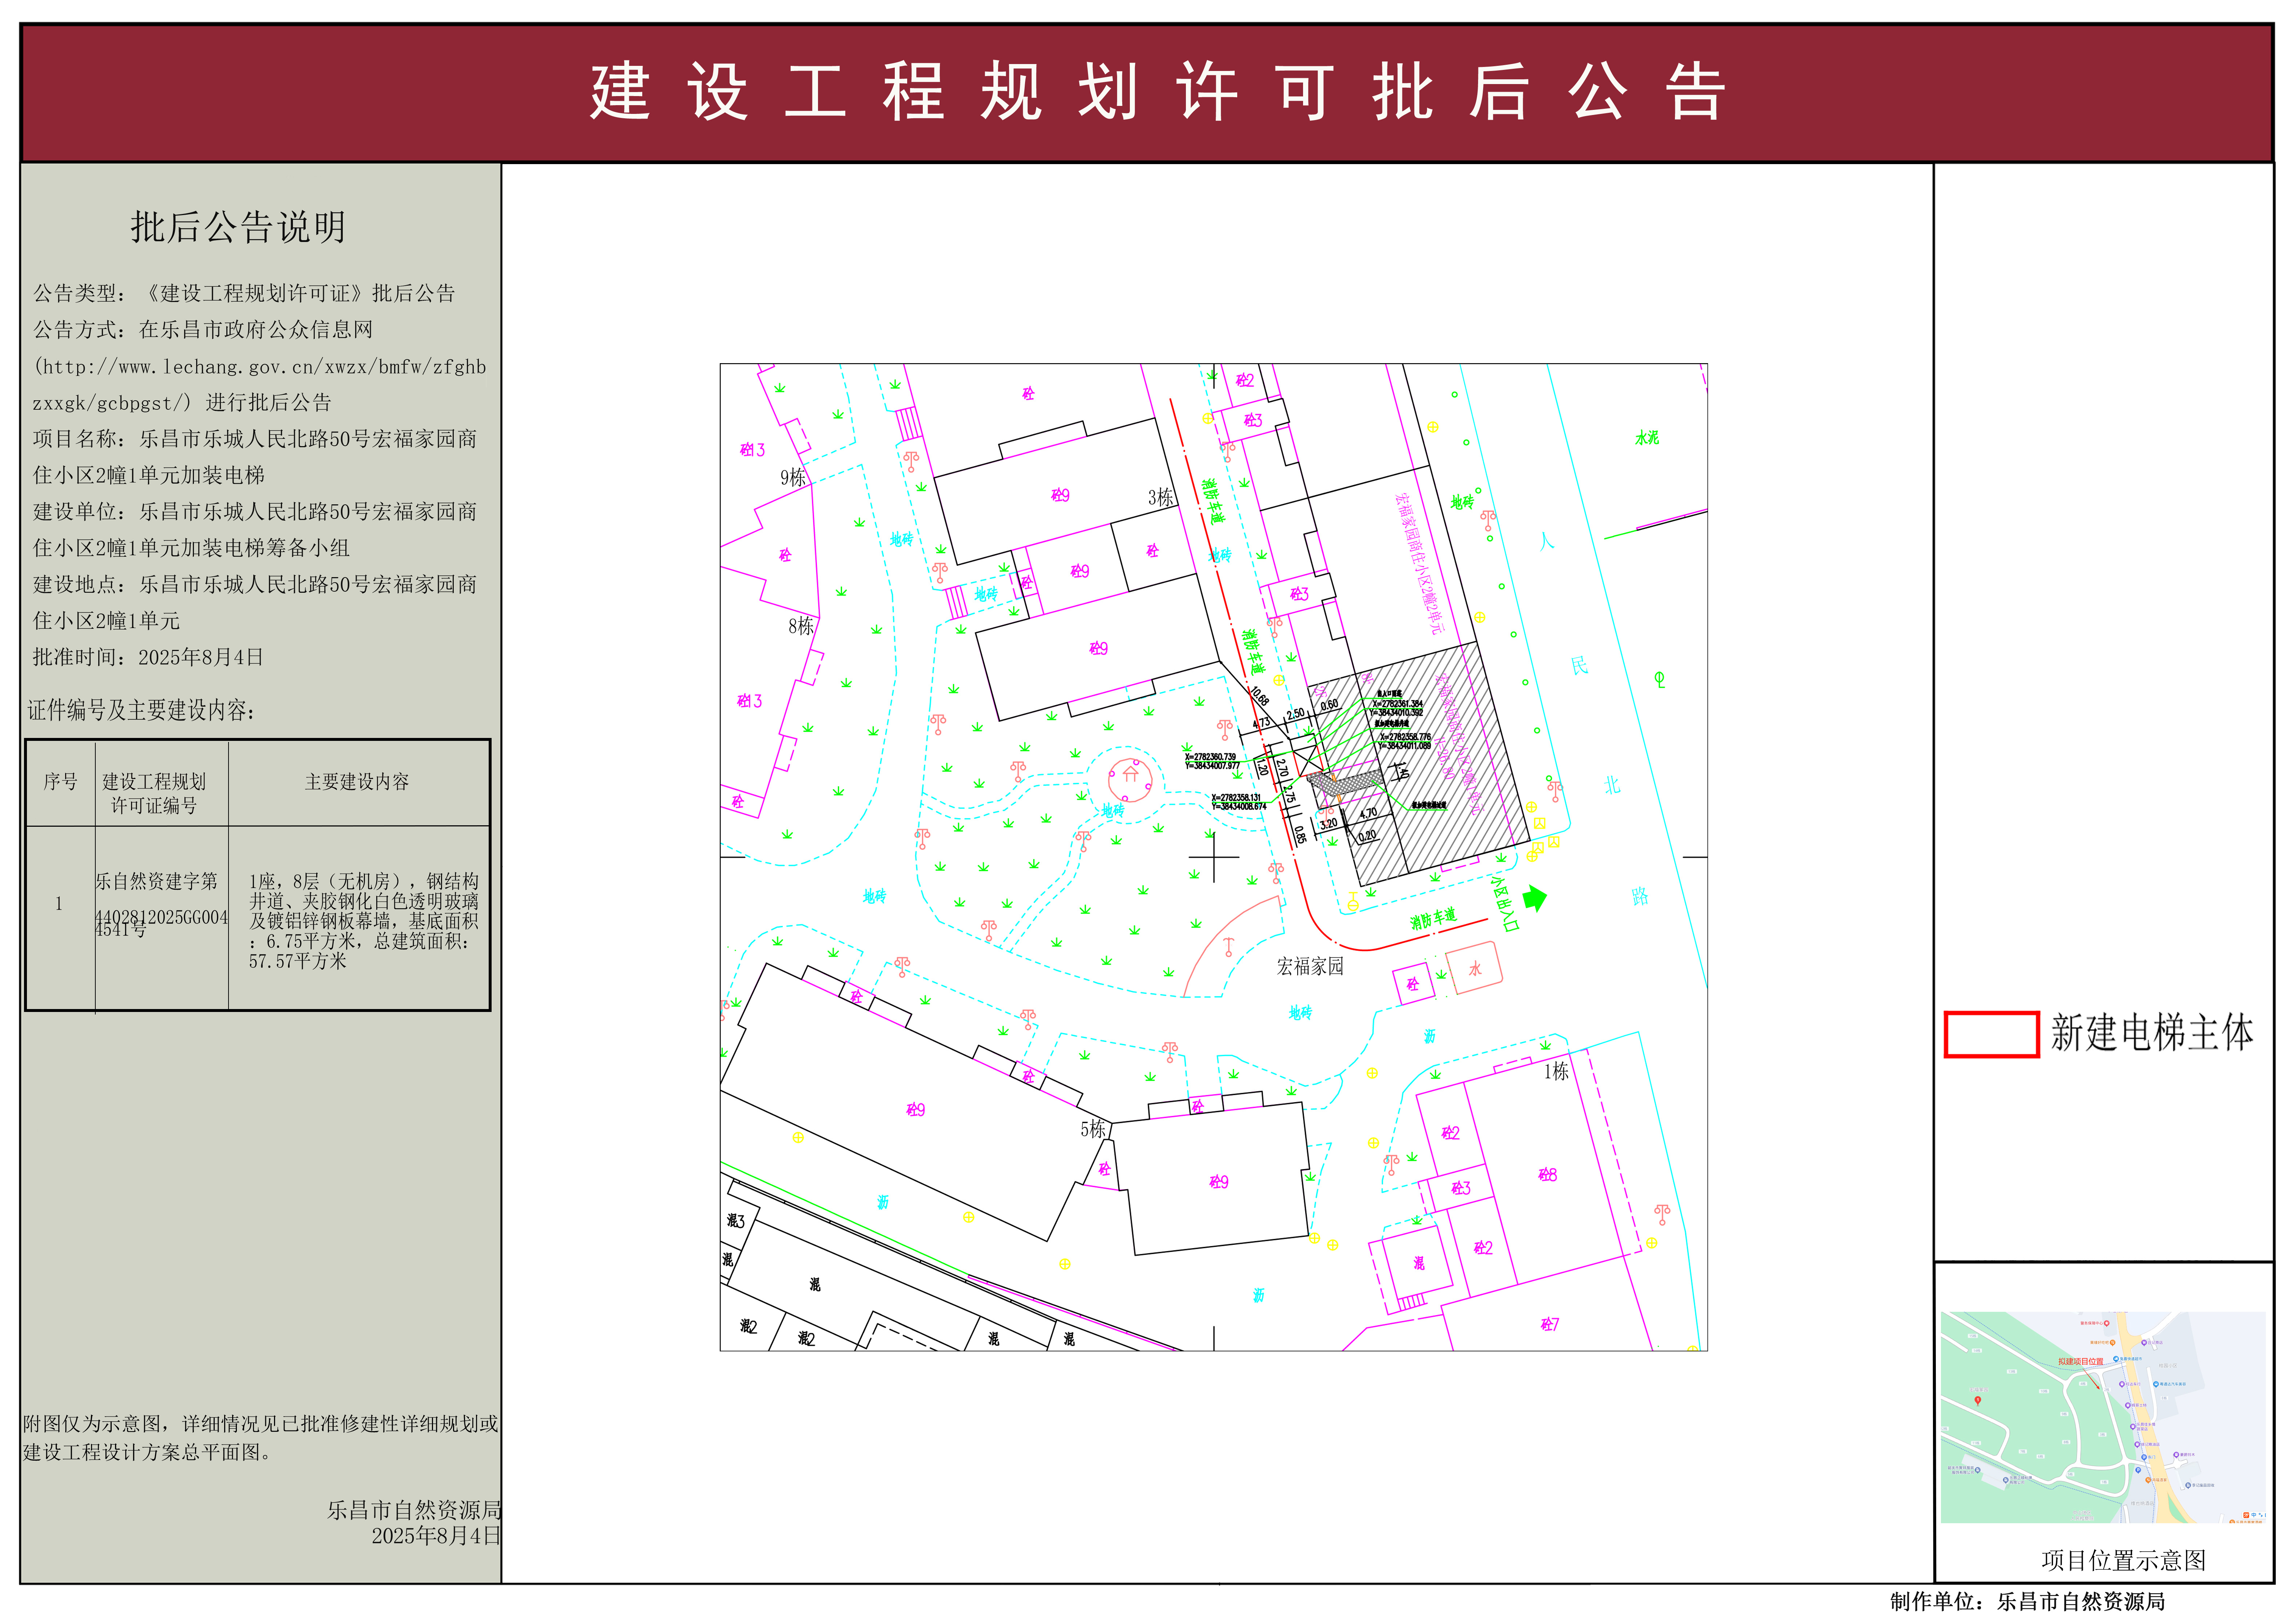This screenshot has height=1624, width=2295.
Task: Click the 混3 label at the bottom left
Action: [x=736, y=1221]
